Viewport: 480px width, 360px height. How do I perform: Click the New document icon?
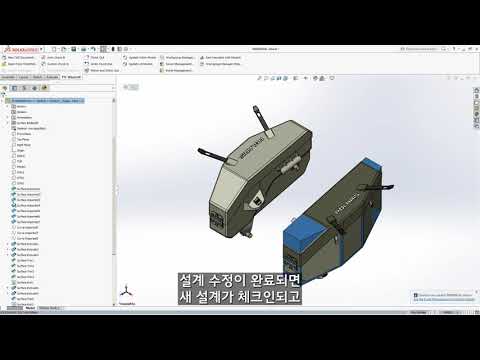(x=53, y=49)
